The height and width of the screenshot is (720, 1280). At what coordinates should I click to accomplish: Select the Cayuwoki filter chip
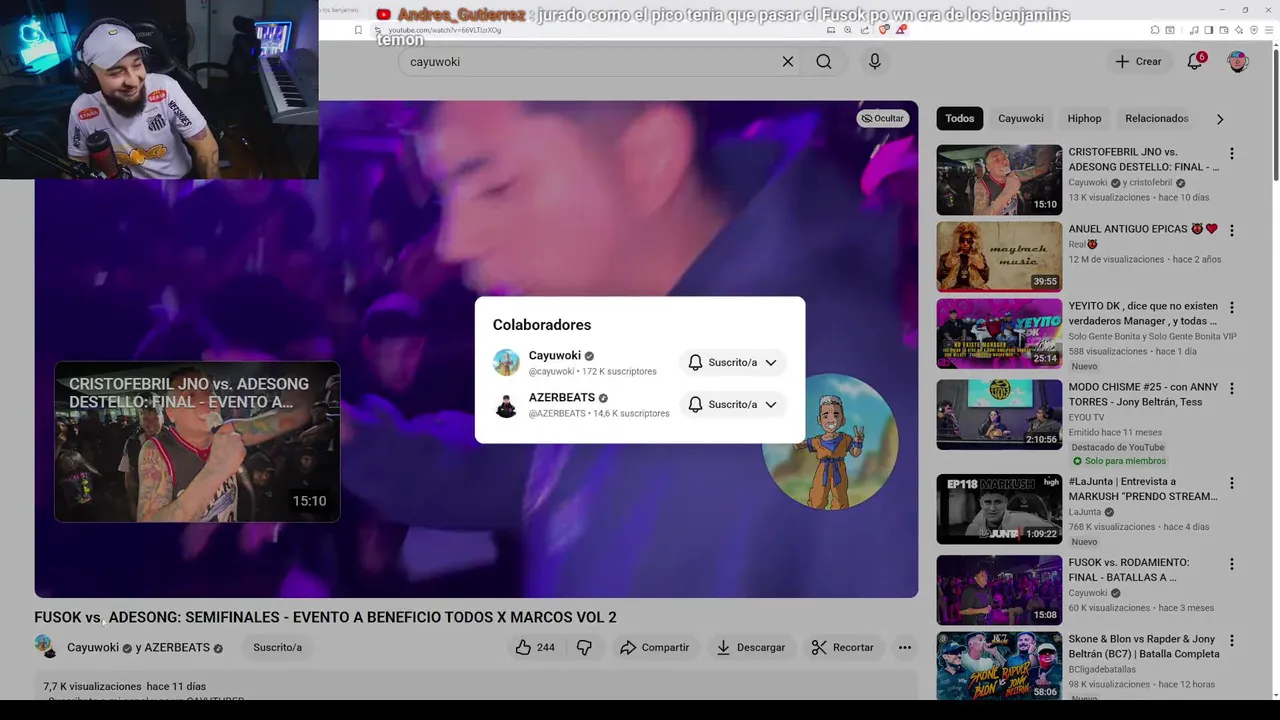[1020, 118]
